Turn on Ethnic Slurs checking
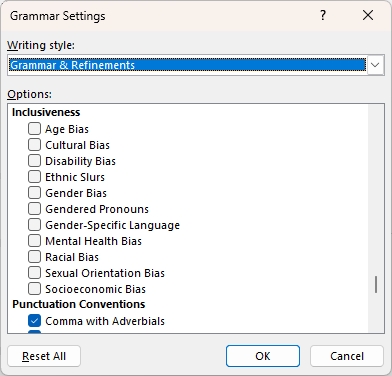The height and width of the screenshot is (376, 392). click(34, 177)
